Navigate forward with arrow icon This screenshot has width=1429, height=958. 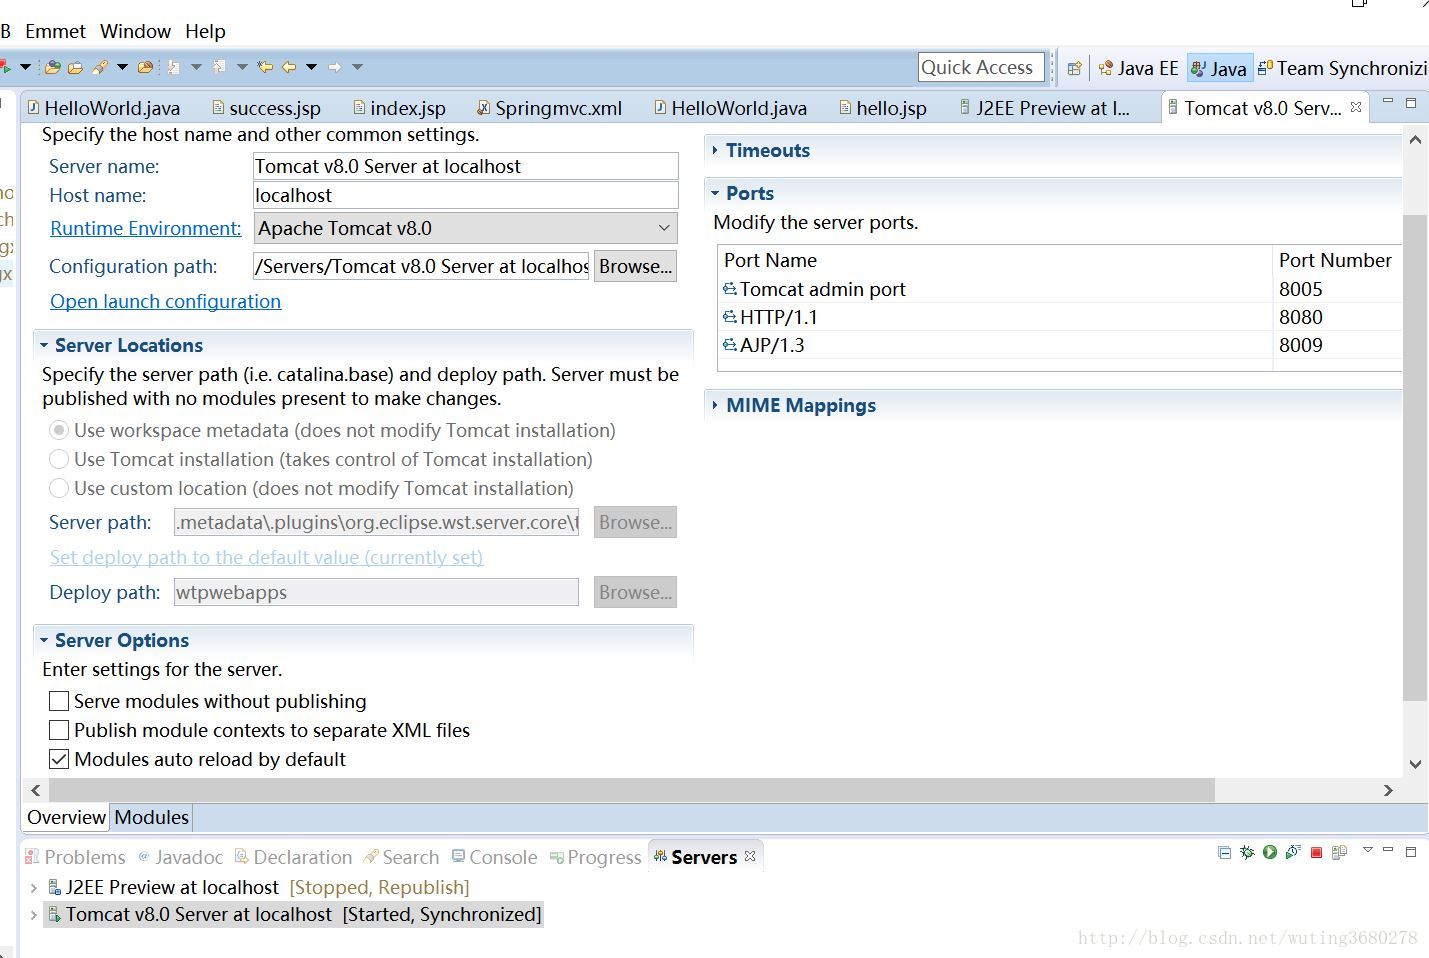click(x=335, y=67)
